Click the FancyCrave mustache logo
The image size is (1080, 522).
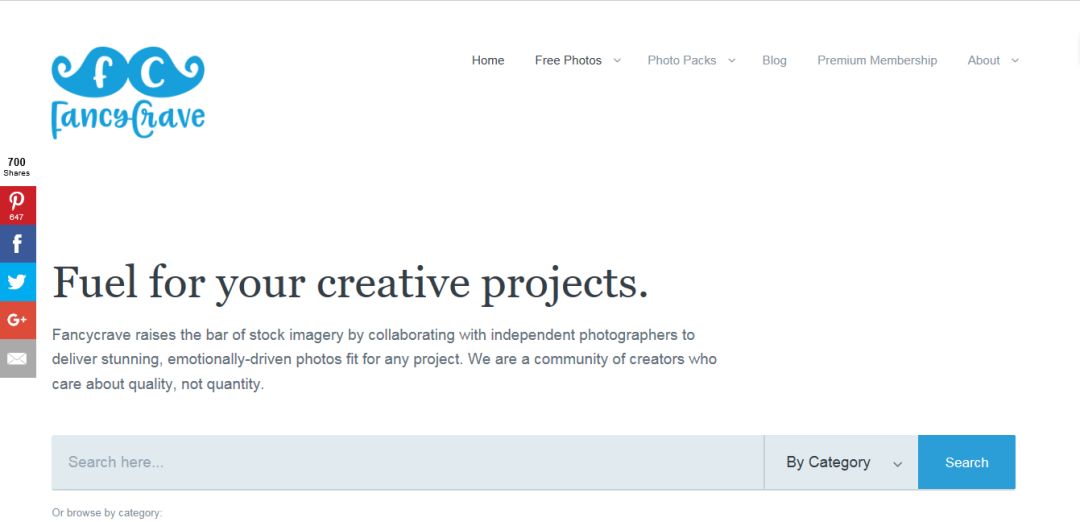(x=128, y=92)
